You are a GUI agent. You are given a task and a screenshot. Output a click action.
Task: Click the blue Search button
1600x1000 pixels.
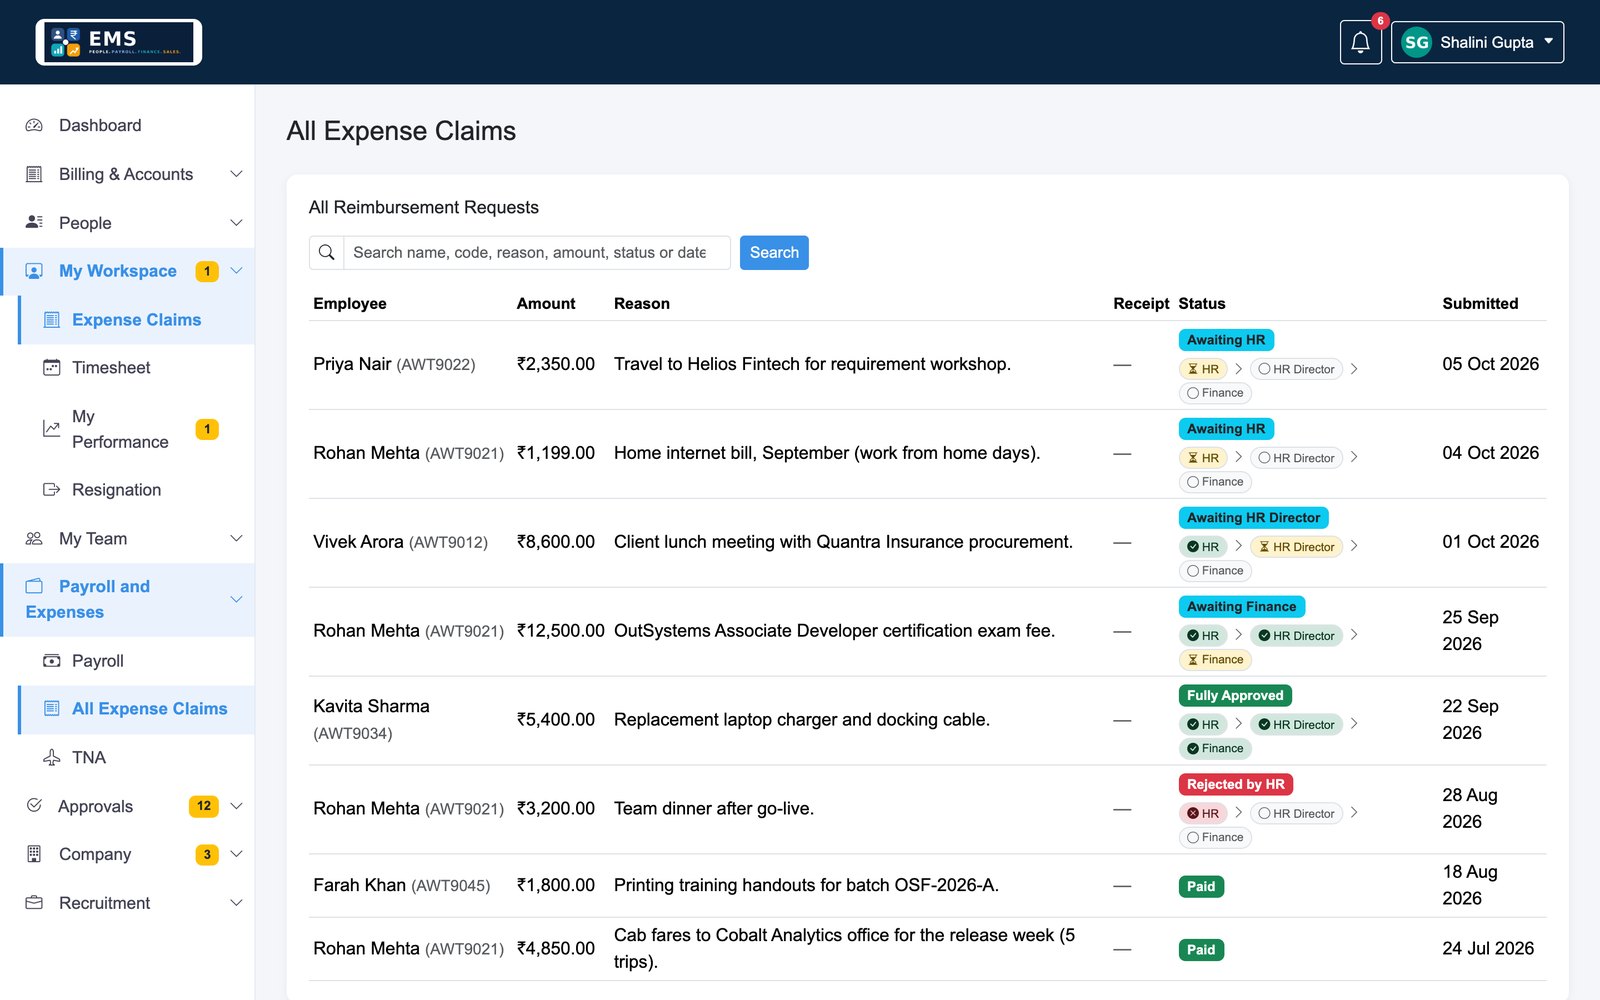774,253
